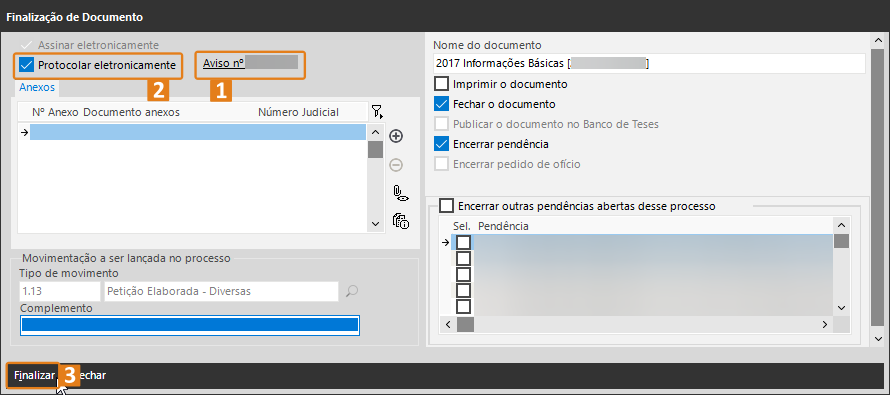Toggle Protocolar eletronicamente checkbox
Image resolution: width=890 pixels, height=395 pixels.
coord(27,65)
